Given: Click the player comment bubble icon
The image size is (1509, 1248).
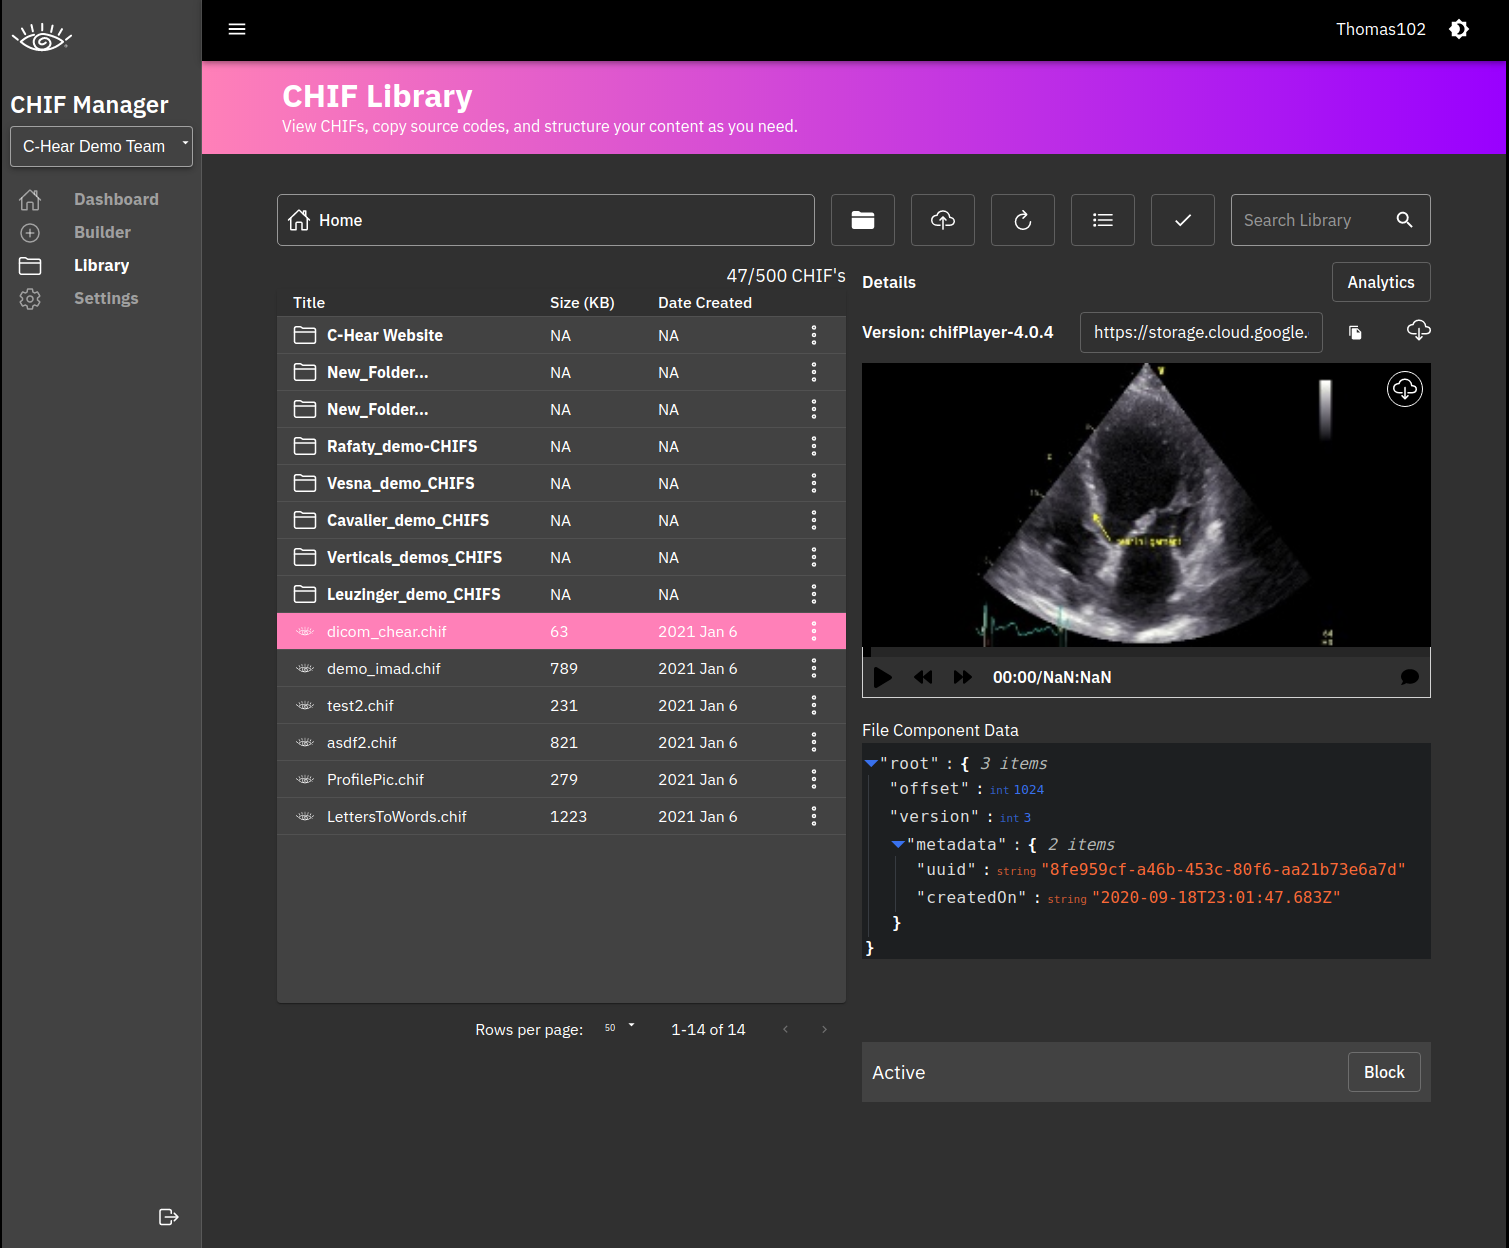Looking at the screenshot, I should (1410, 677).
